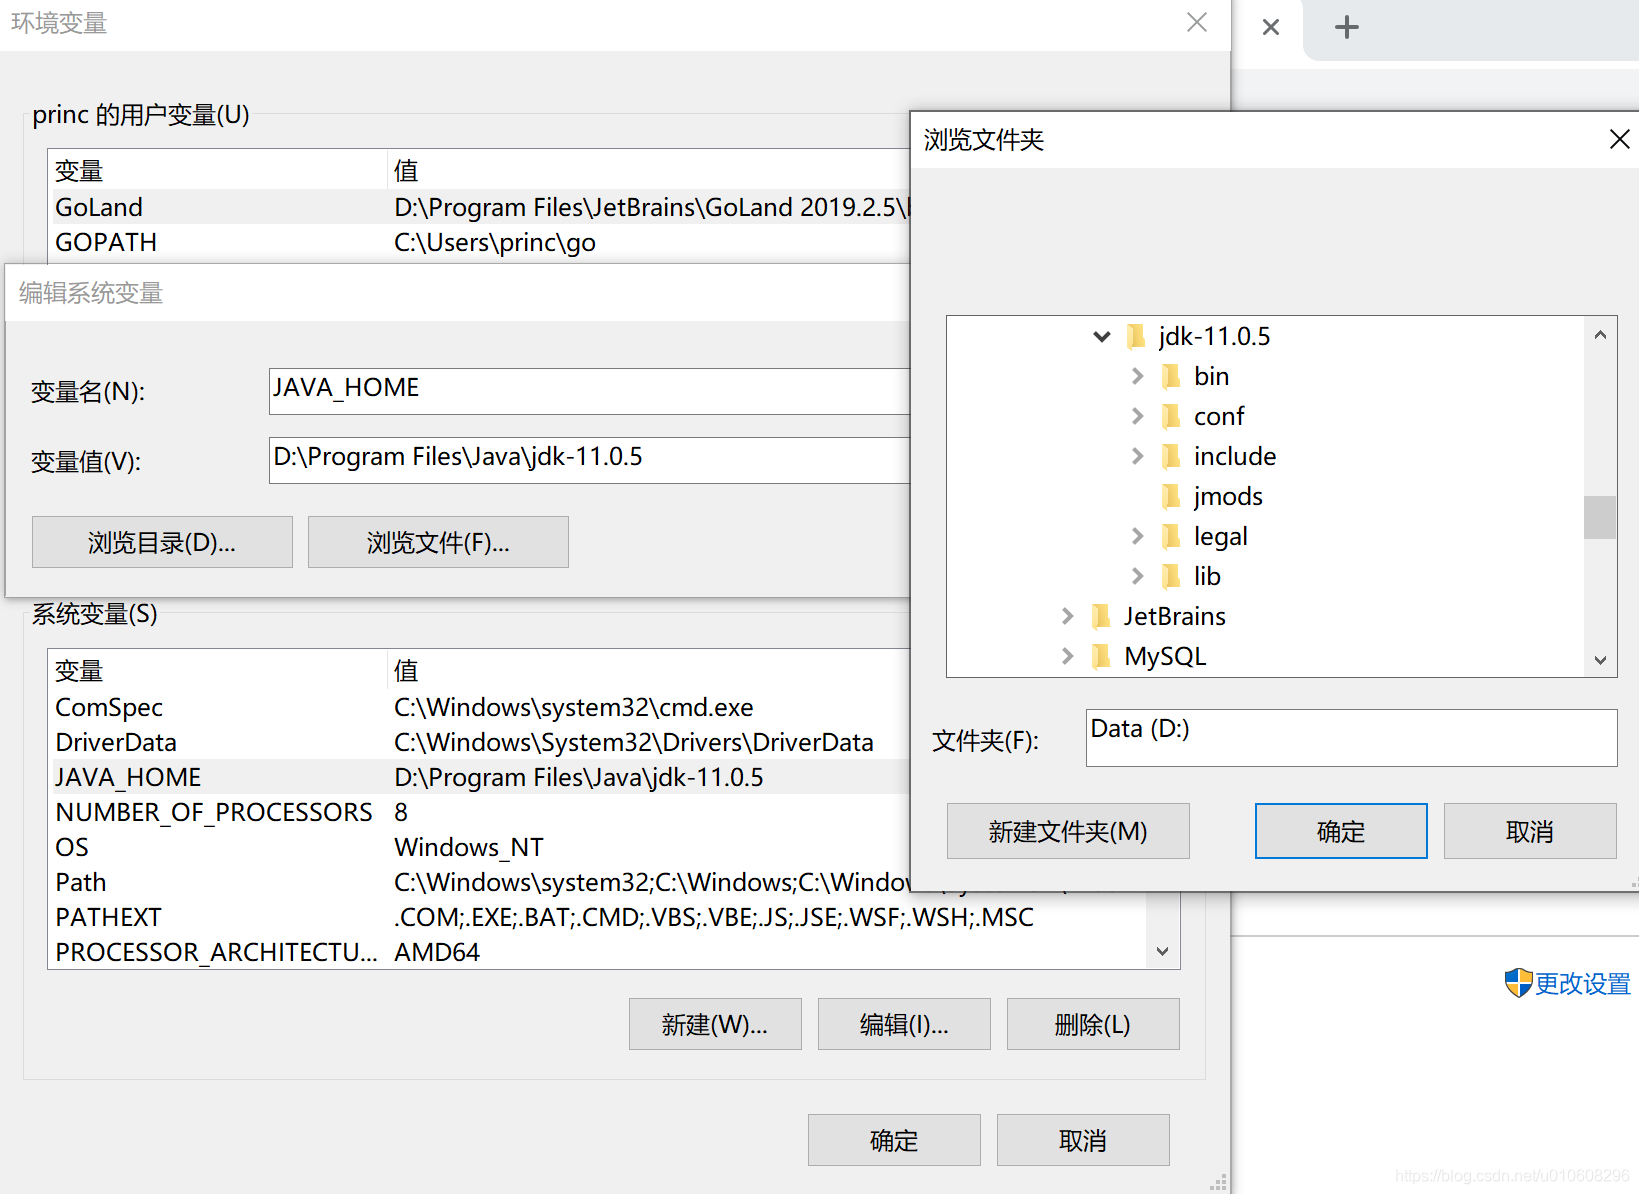Screen dimensions: 1639x1194
Task: Click the shield icon beside 更改设置
Action: click(x=1518, y=983)
